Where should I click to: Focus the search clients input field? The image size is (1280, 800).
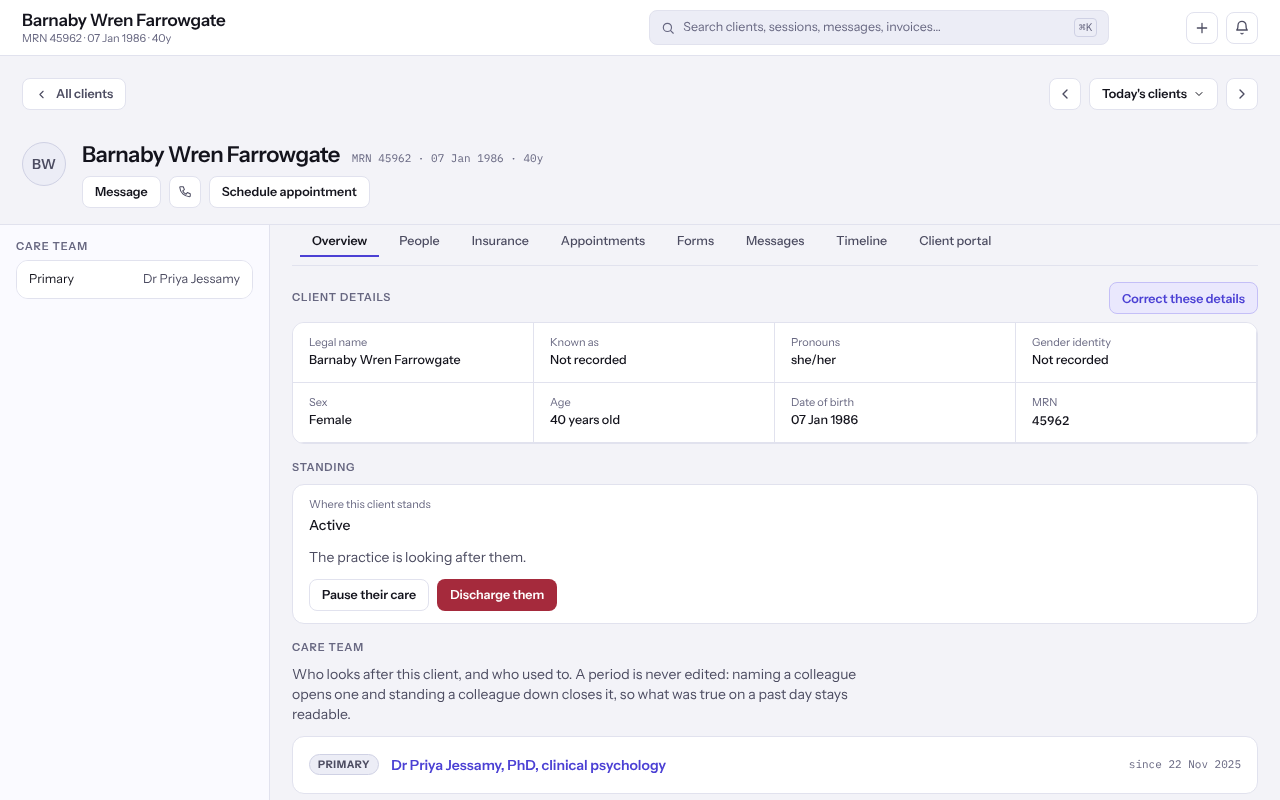click(878, 28)
